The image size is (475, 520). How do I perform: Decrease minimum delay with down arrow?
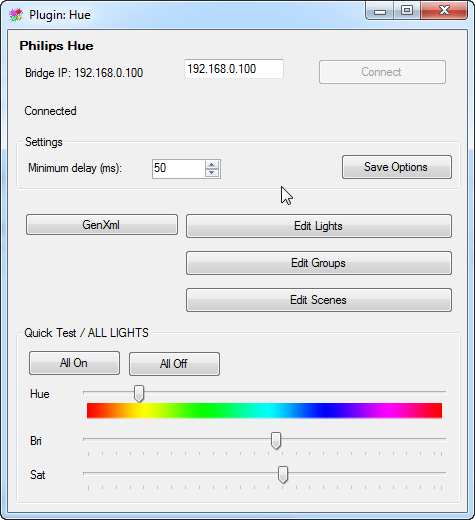(x=212, y=173)
